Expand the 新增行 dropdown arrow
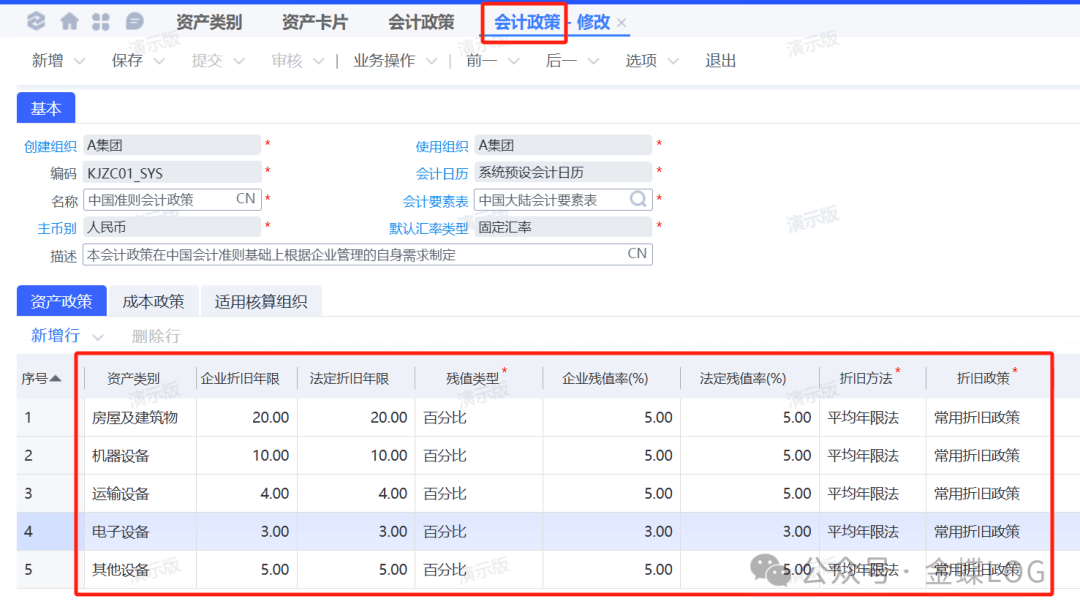This screenshot has width=1080, height=615. pyautogui.click(x=98, y=336)
